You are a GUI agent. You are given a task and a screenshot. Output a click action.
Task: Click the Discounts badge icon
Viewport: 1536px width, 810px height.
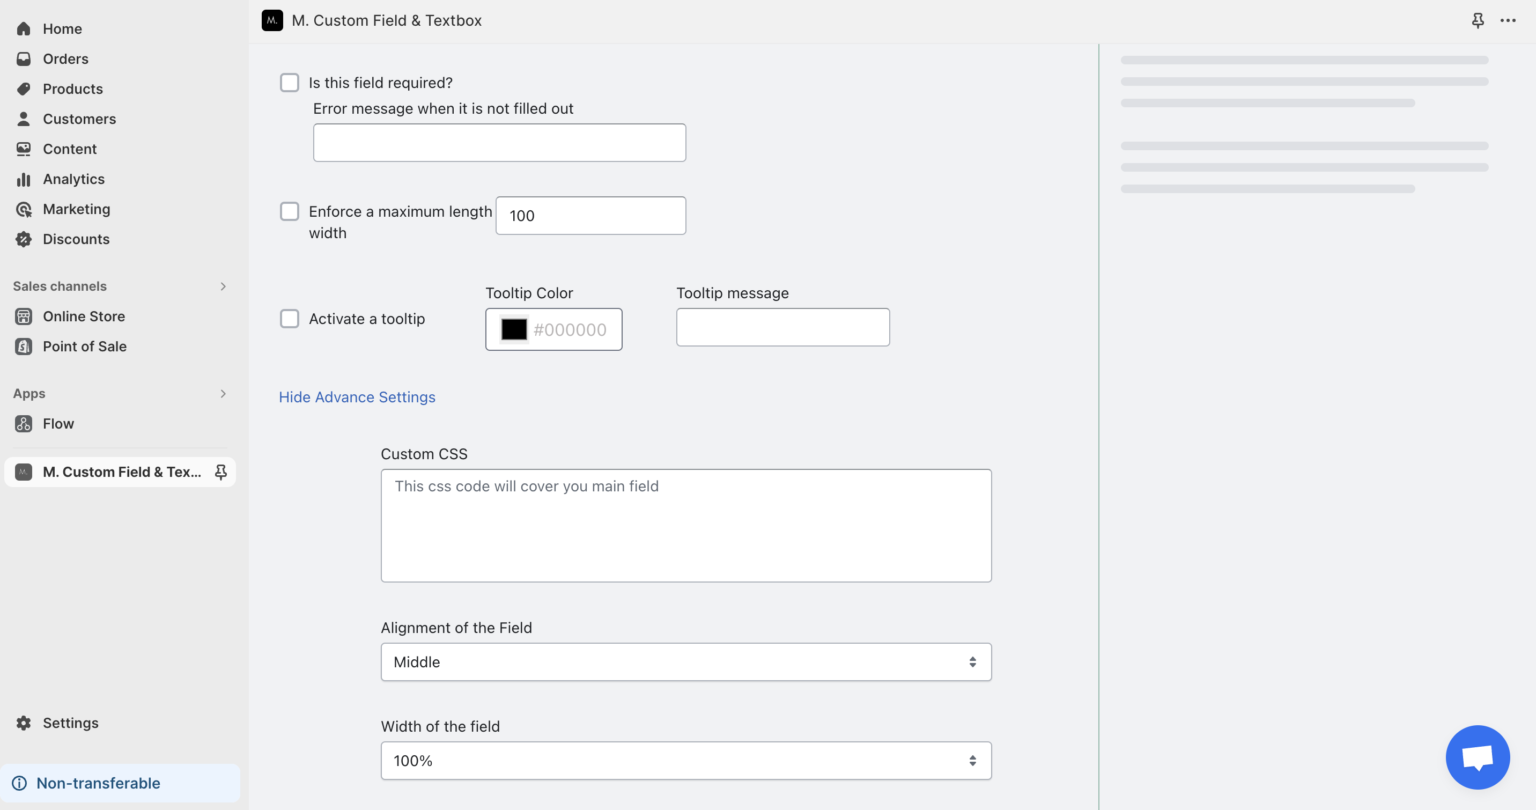(x=24, y=239)
